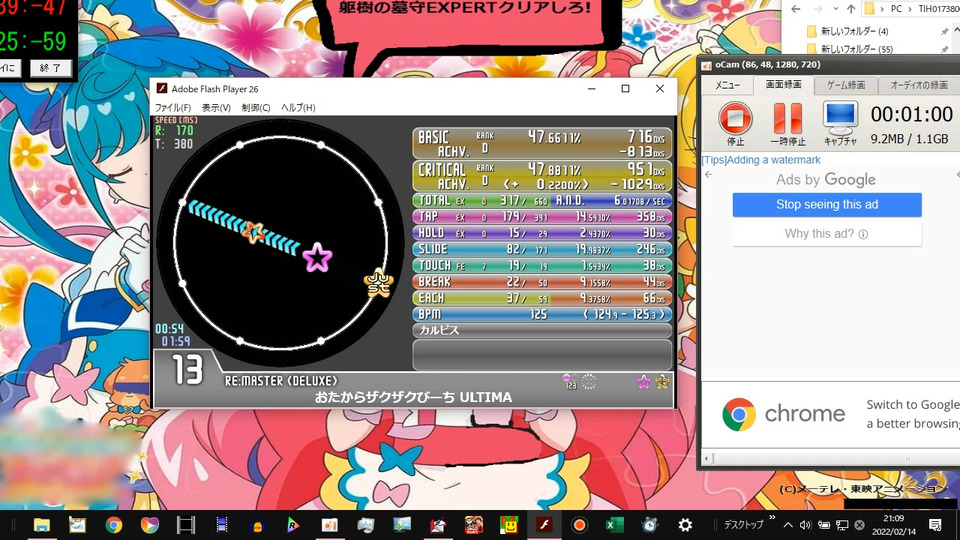960x540 pixels.
Task: Click the yellow star note near ring edge
Action: pos(378,283)
